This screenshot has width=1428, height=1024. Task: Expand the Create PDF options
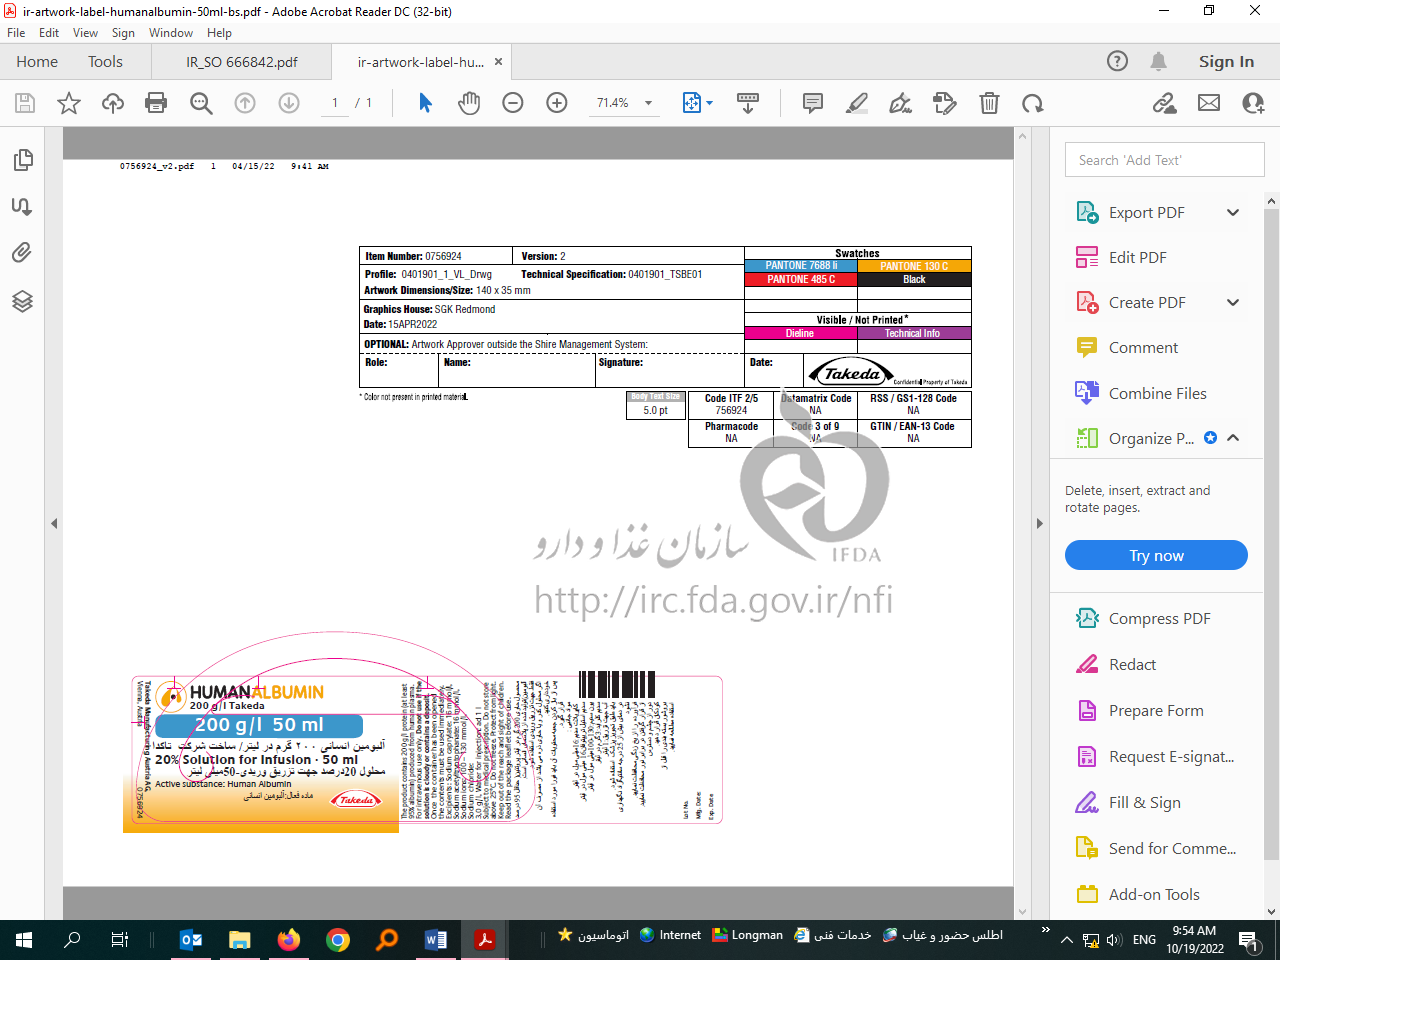pos(1233,302)
